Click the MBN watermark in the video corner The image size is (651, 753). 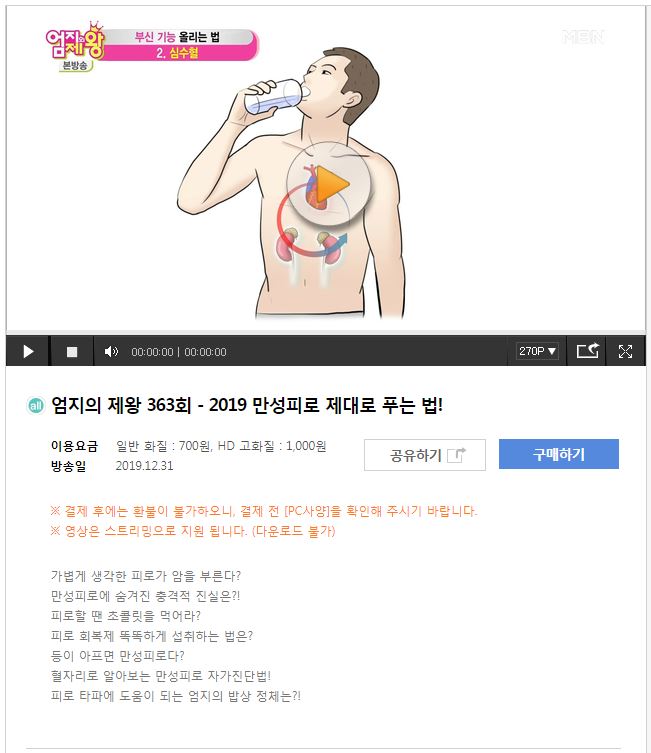583,37
